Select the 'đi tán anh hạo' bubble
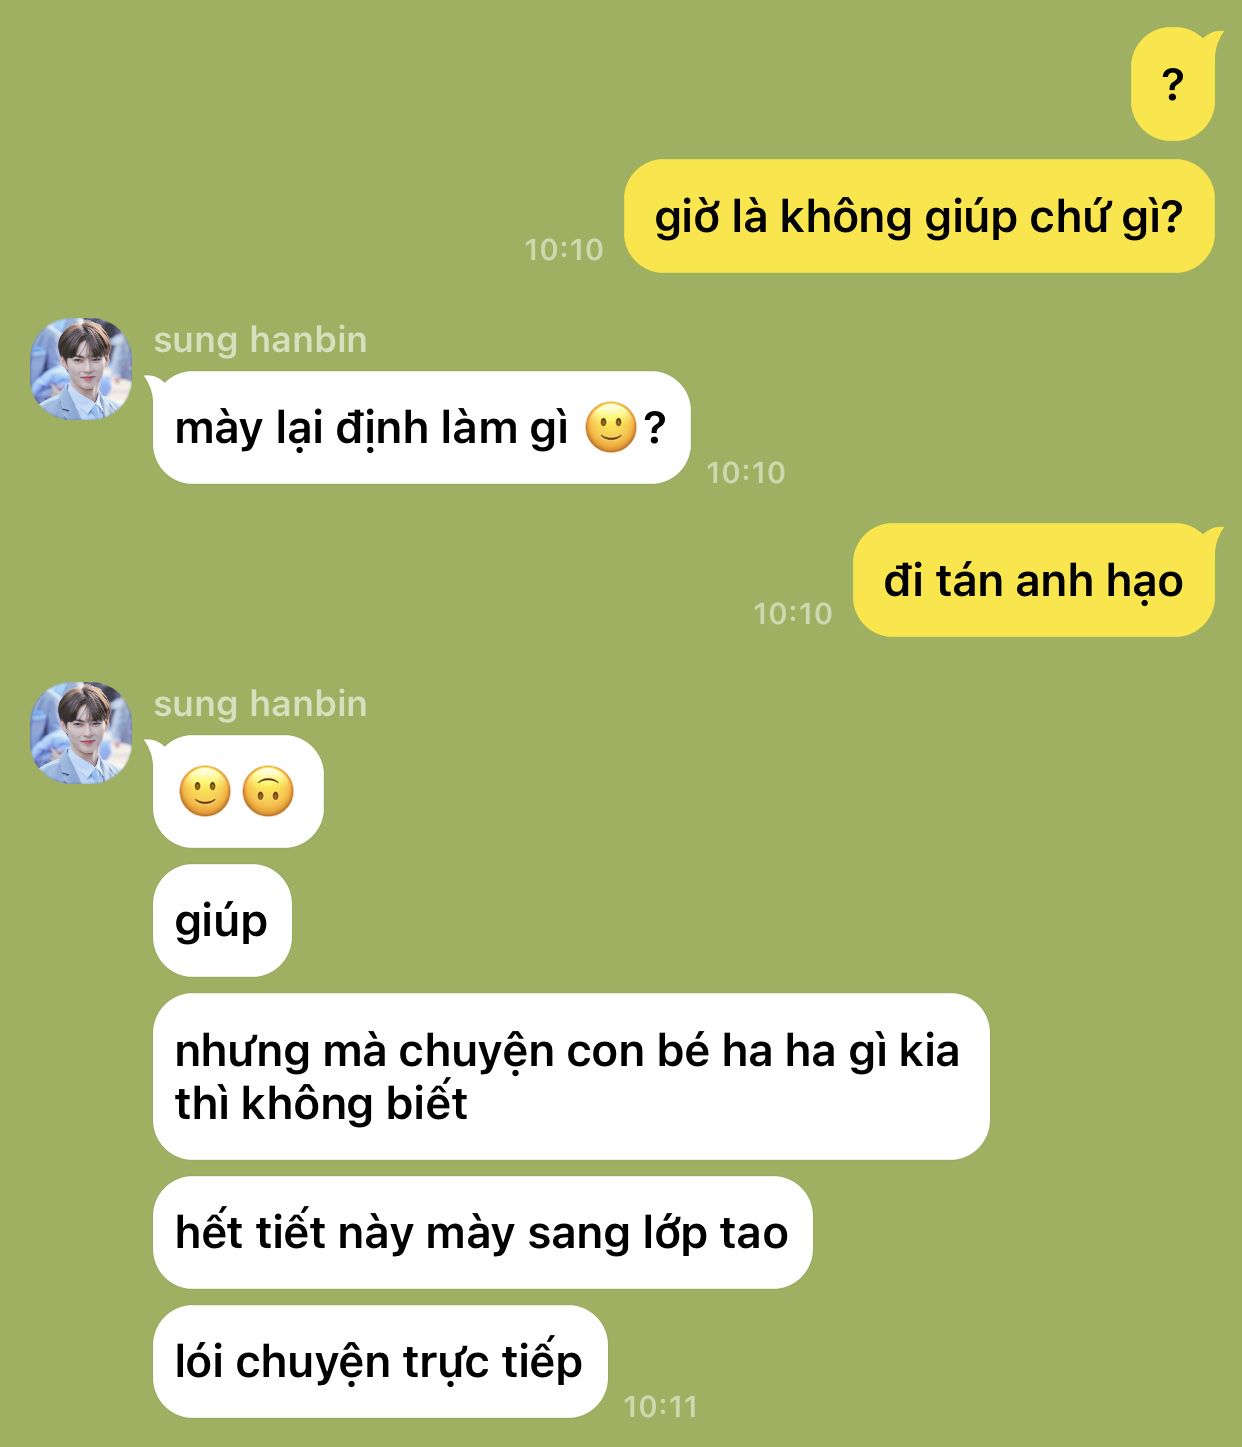This screenshot has width=1242, height=1447. point(1034,580)
